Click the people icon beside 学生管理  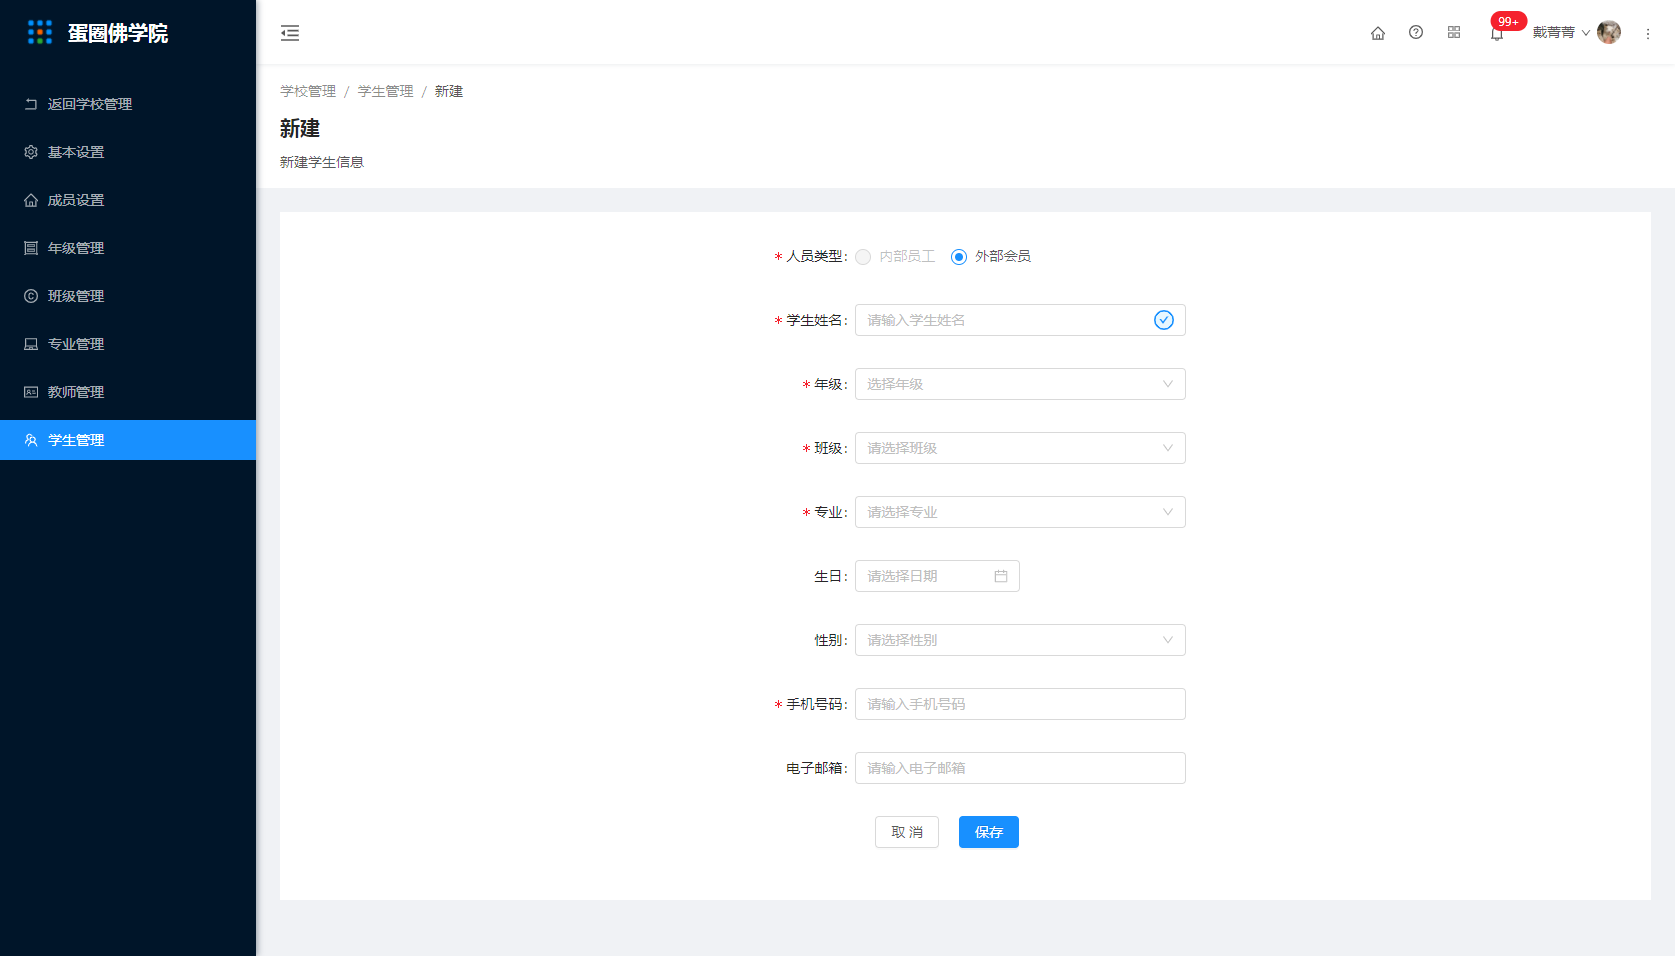pos(31,440)
